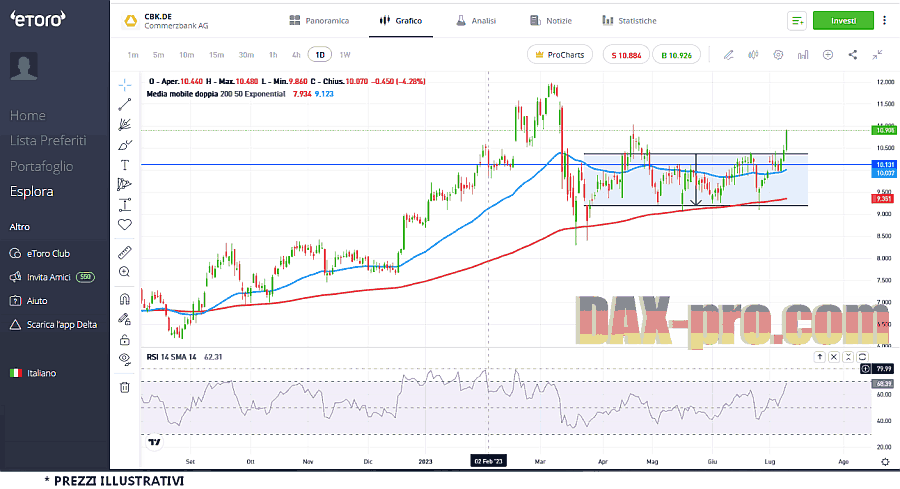The image size is (900, 489).
Task: Open the indicators bar chart icon
Action: 803,55
